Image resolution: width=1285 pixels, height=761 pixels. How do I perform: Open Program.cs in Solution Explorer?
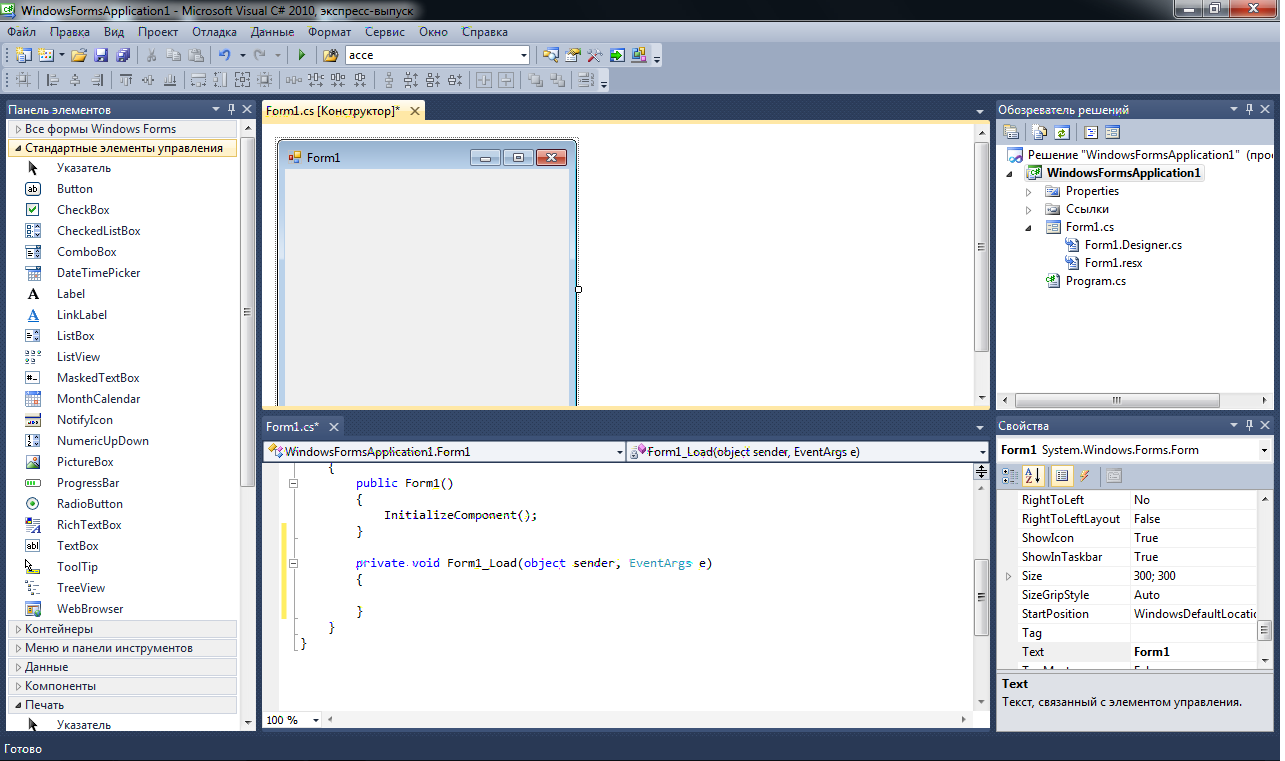(1096, 281)
